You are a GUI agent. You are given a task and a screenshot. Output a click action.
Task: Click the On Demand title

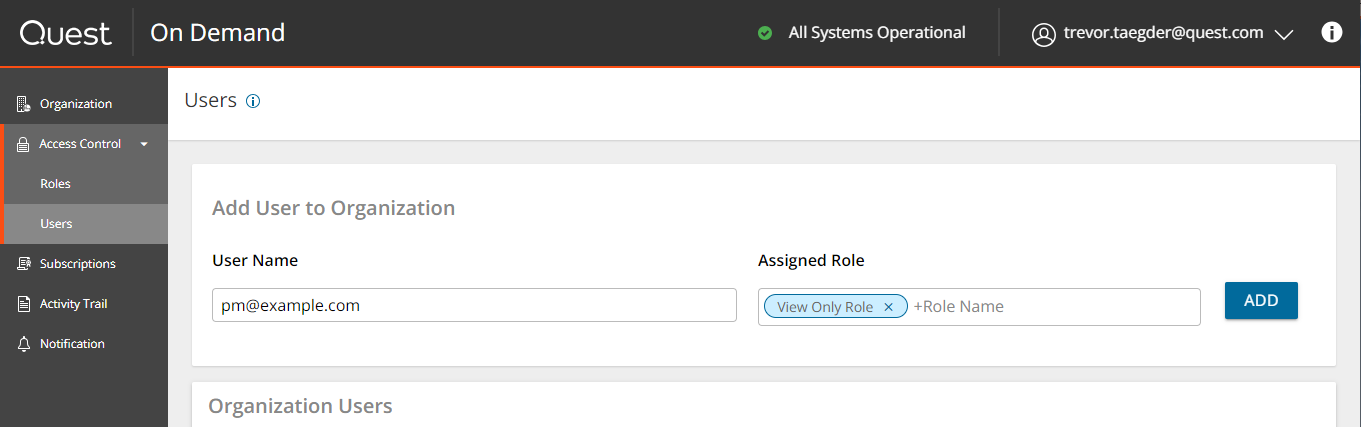[x=217, y=33]
